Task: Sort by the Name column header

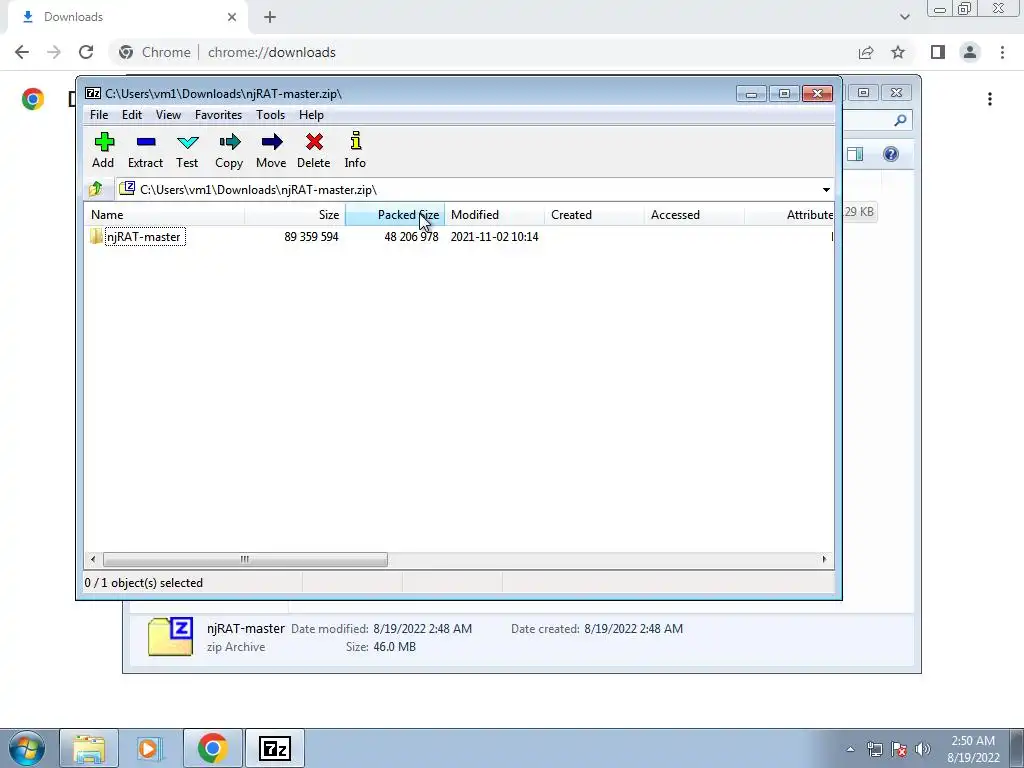Action: pyautogui.click(x=165, y=215)
